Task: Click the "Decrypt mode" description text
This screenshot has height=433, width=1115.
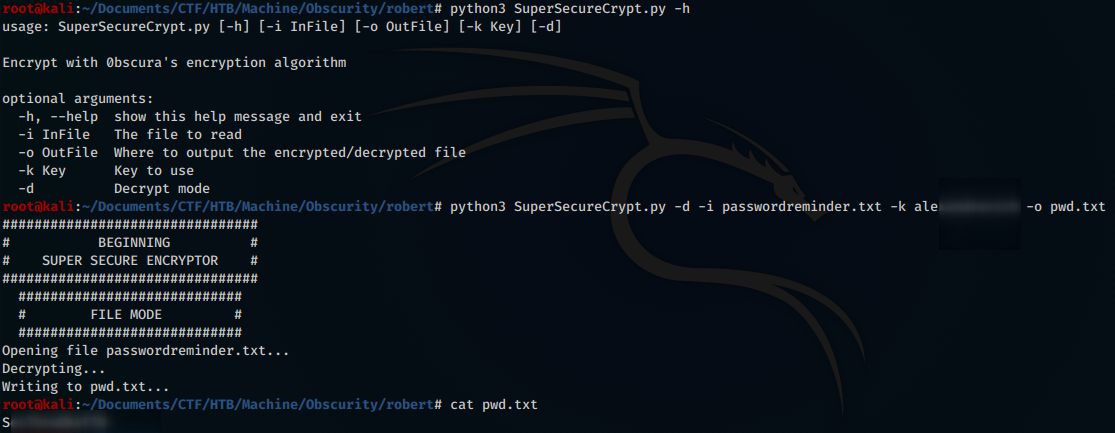Action: coord(162,189)
